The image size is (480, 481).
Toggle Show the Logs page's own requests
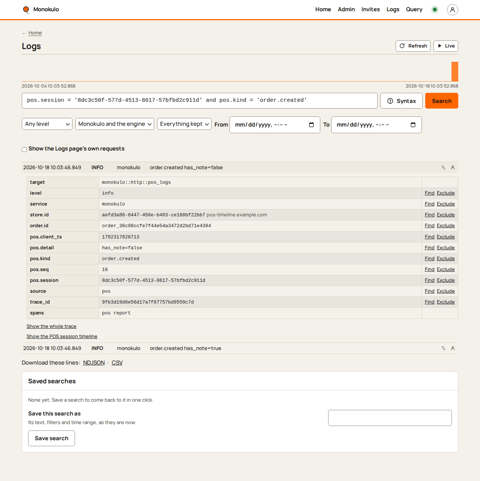point(24,149)
